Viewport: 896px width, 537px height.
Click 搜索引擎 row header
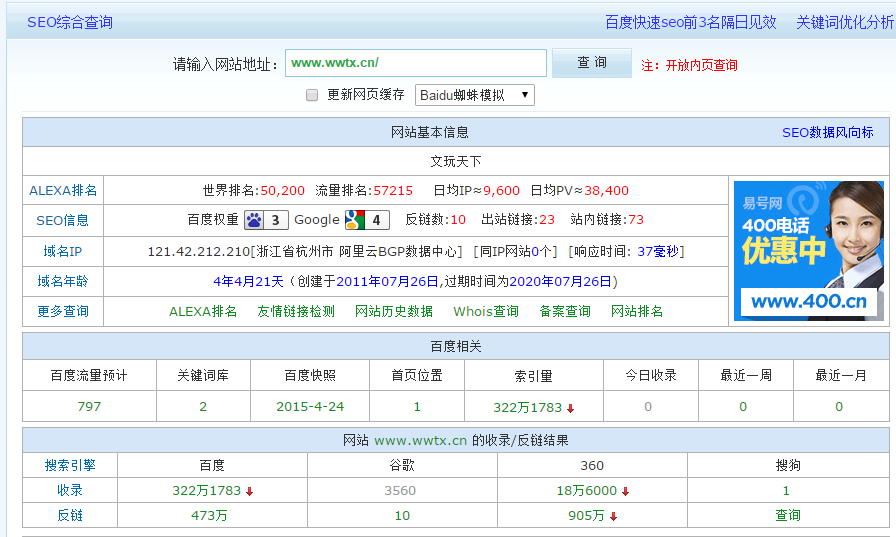pyautogui.click(x=70, y=466)
